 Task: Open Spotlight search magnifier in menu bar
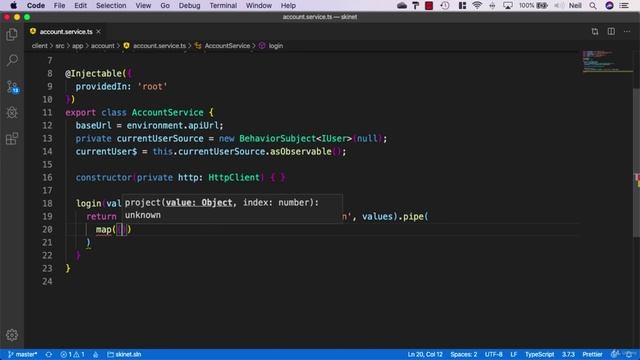pyautogui.click(x=593, y=5)
